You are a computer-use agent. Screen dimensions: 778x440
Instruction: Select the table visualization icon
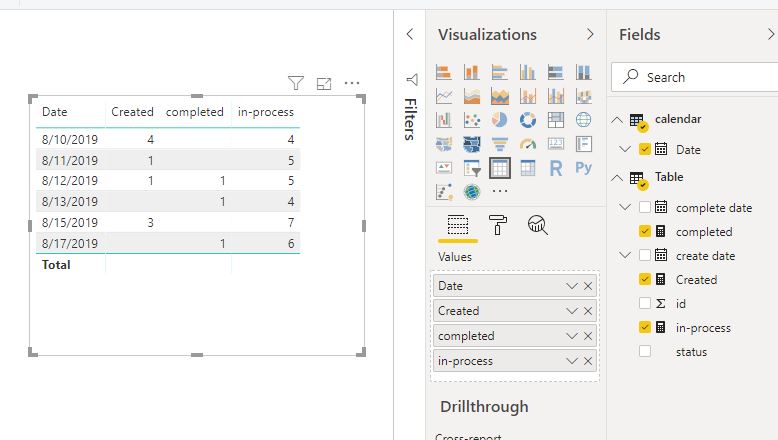click(500, 168)
